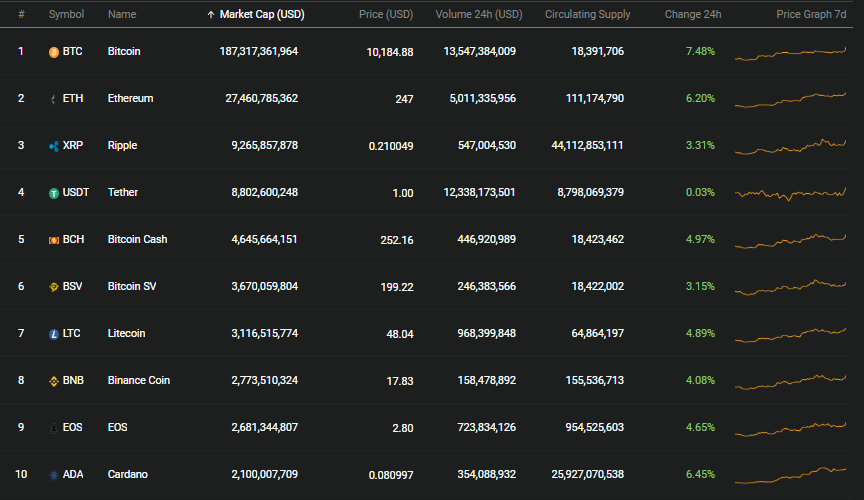Image resolution: width=864 pixels, height=500 pixels.
Task: Click Ethereum's 6.20% change value
Action: [x=700, y=98]
